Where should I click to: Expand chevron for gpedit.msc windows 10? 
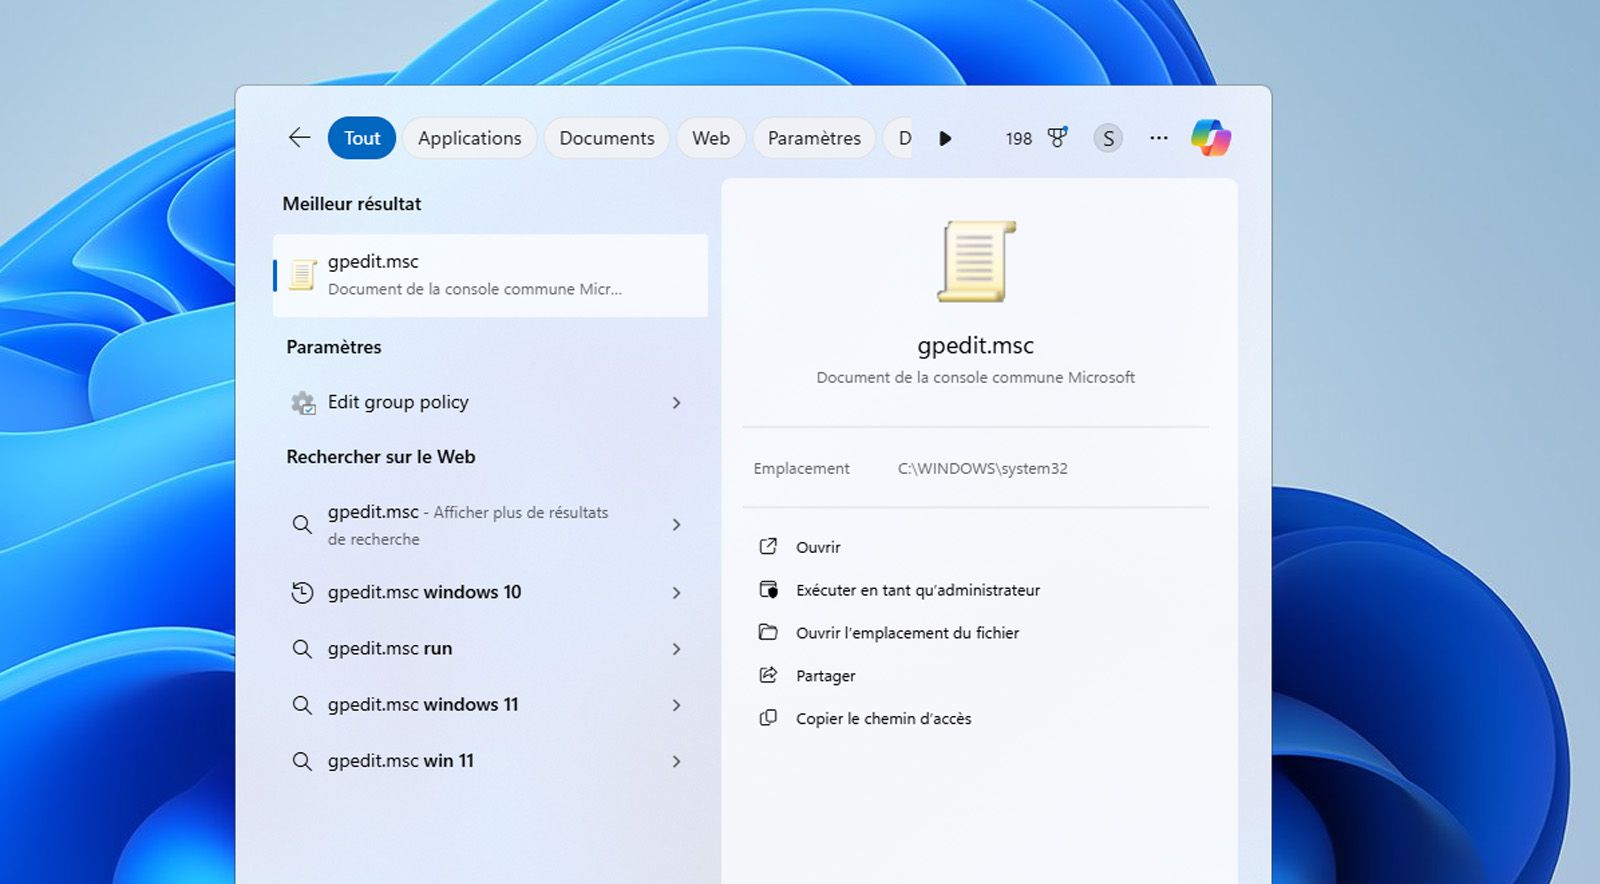[677, 593]
